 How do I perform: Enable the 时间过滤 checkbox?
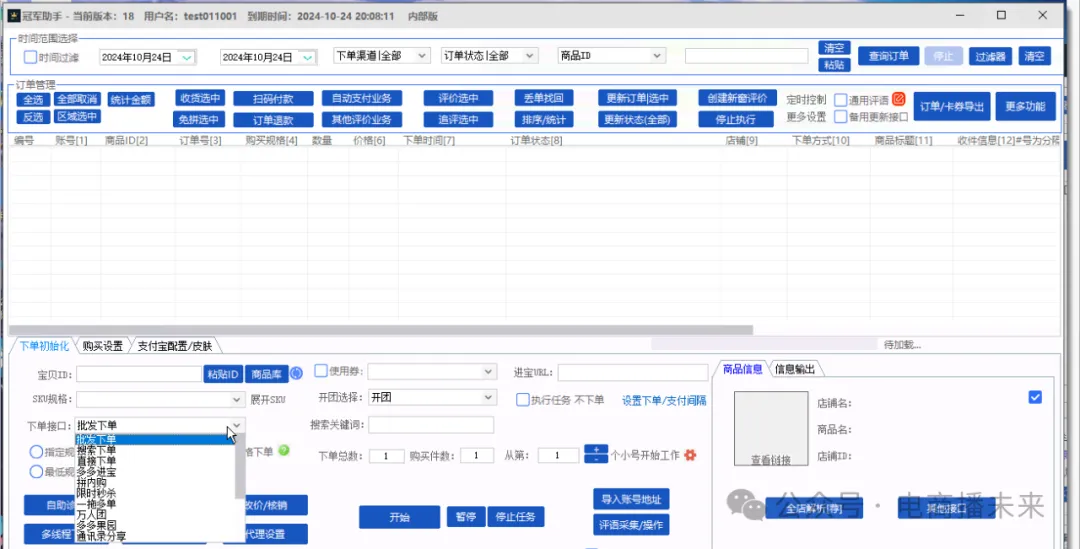(x=30, y=57)
